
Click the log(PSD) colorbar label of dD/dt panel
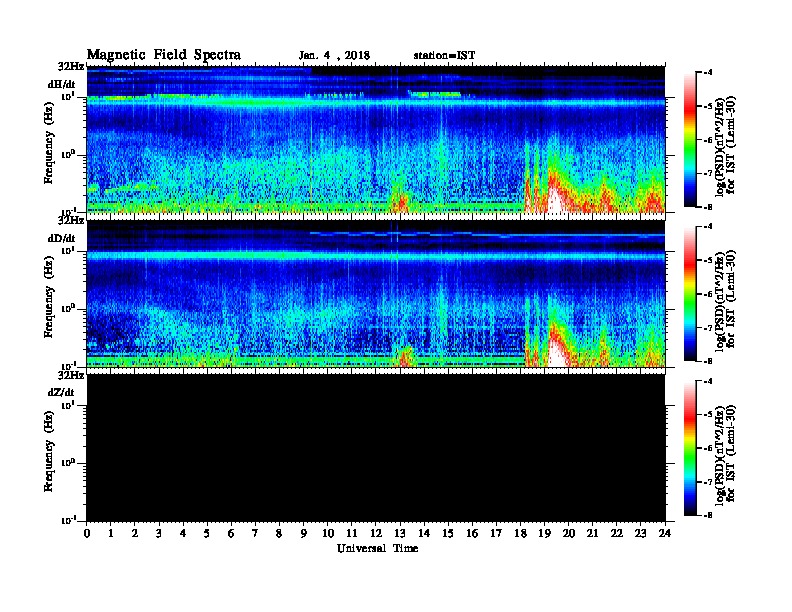pyautogui.click(x=725, y=300)
